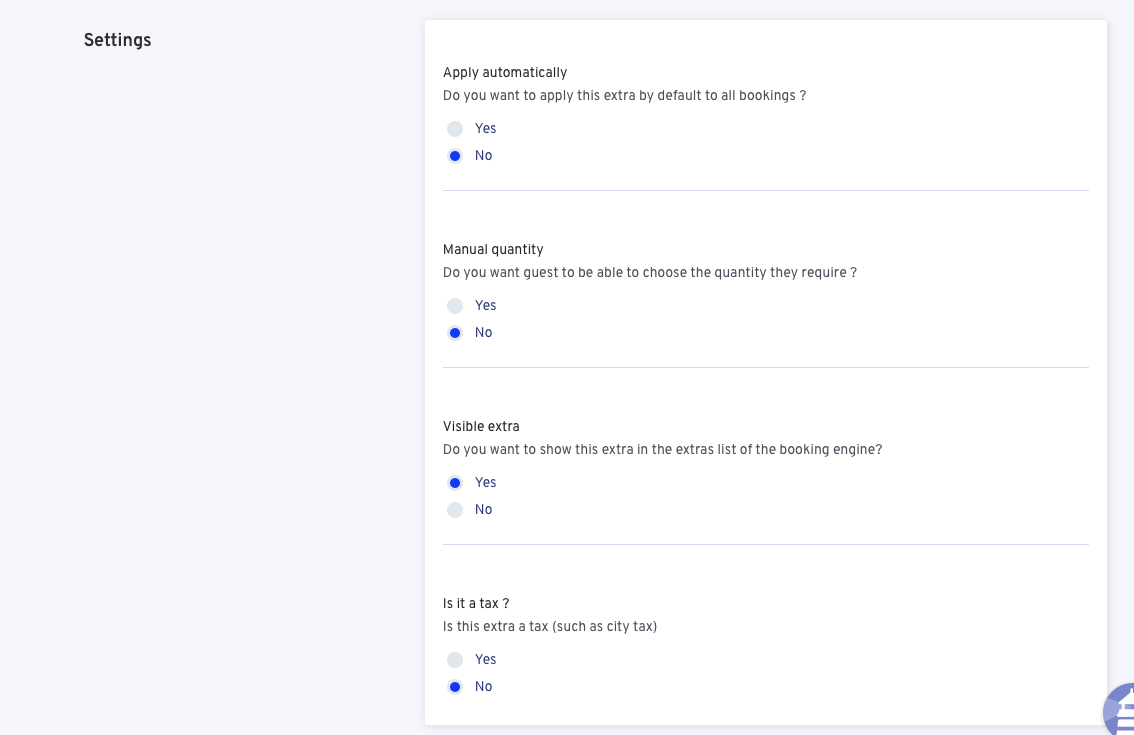Click the 'Visible extra' label

click(x=481, y=426)
